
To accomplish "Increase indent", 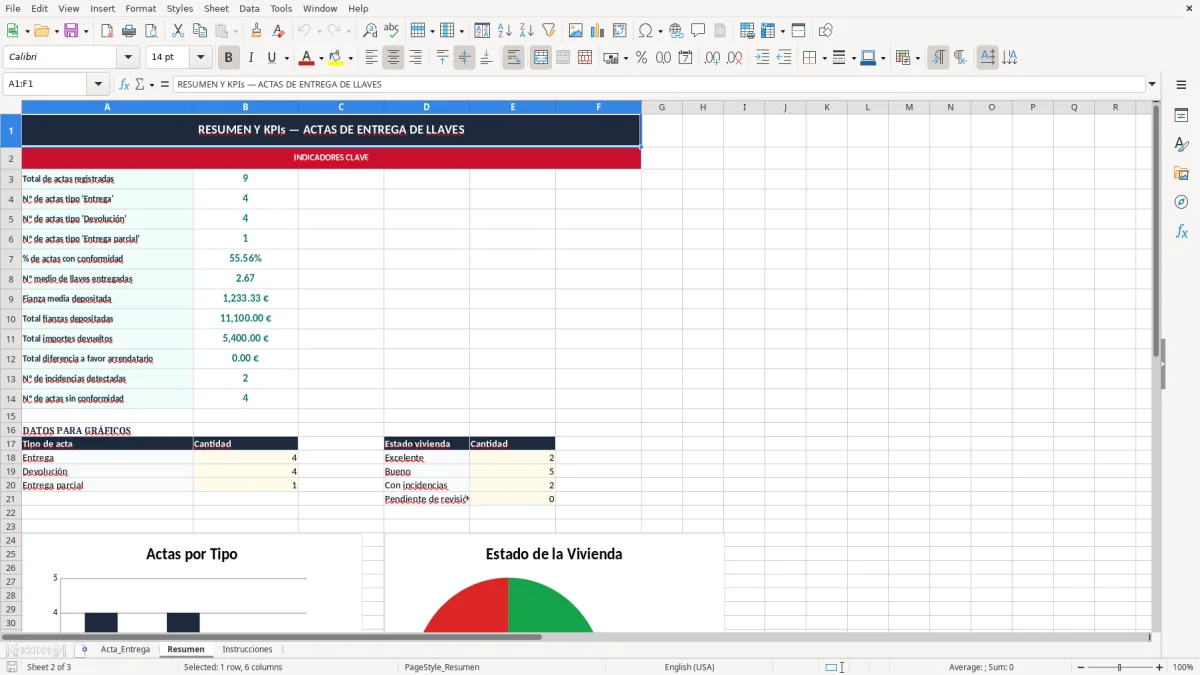I will tap(762, 58).
